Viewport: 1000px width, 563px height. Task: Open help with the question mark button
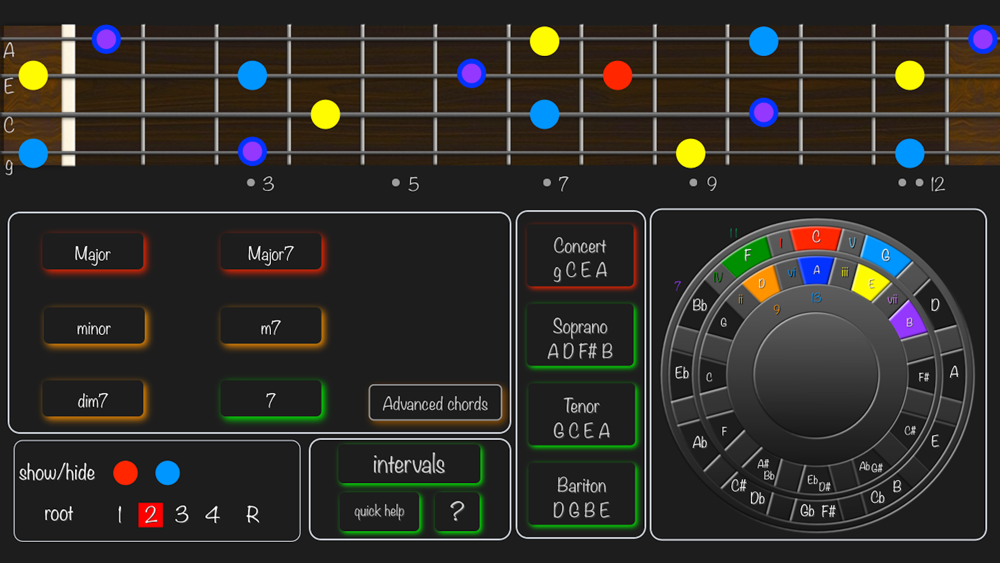[457, 511]
